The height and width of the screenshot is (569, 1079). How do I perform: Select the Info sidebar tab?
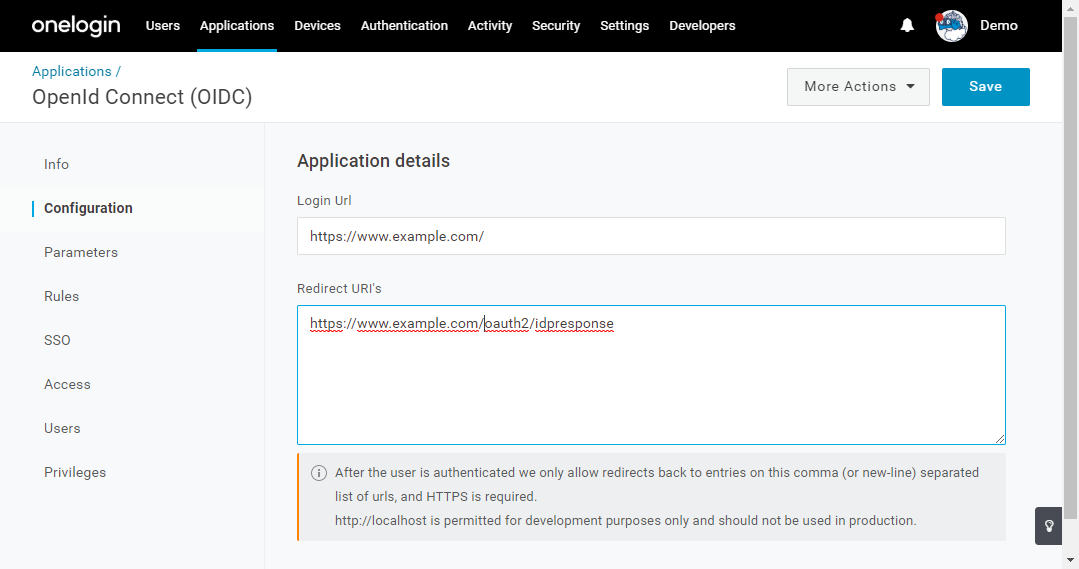[x=56, y=164]
